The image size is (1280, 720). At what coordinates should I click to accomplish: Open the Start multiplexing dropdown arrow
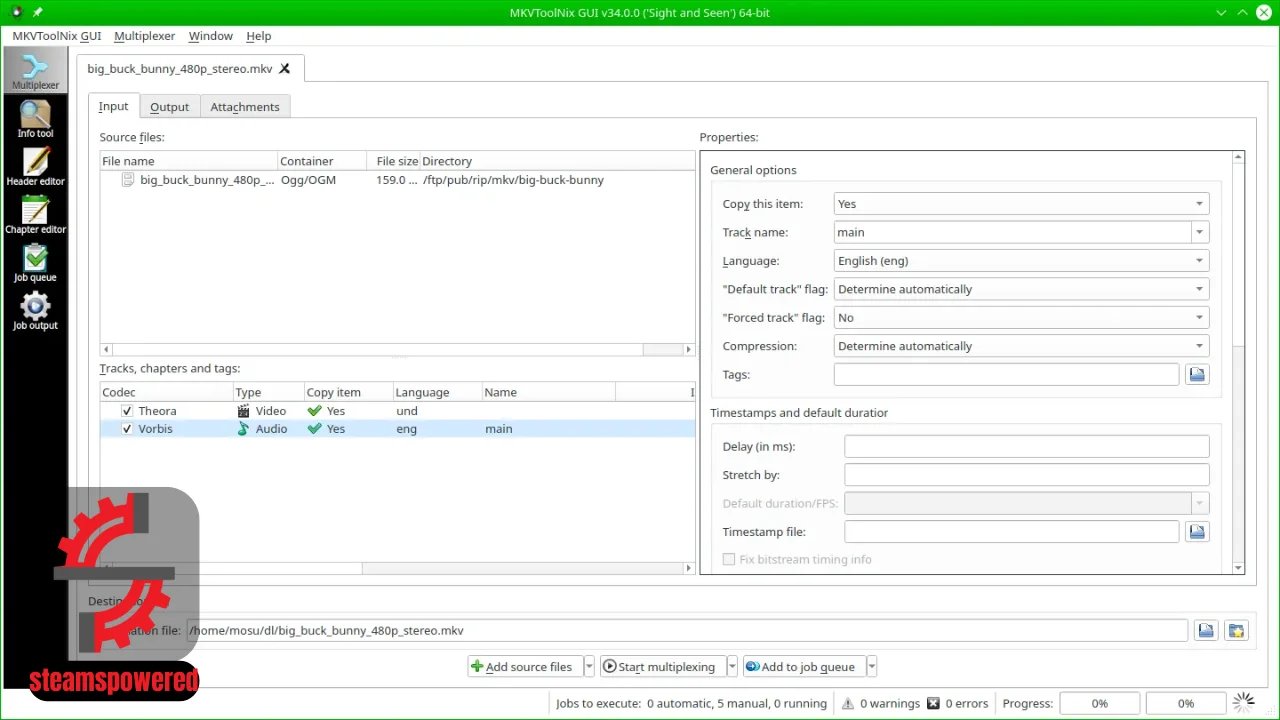[732, 667]
